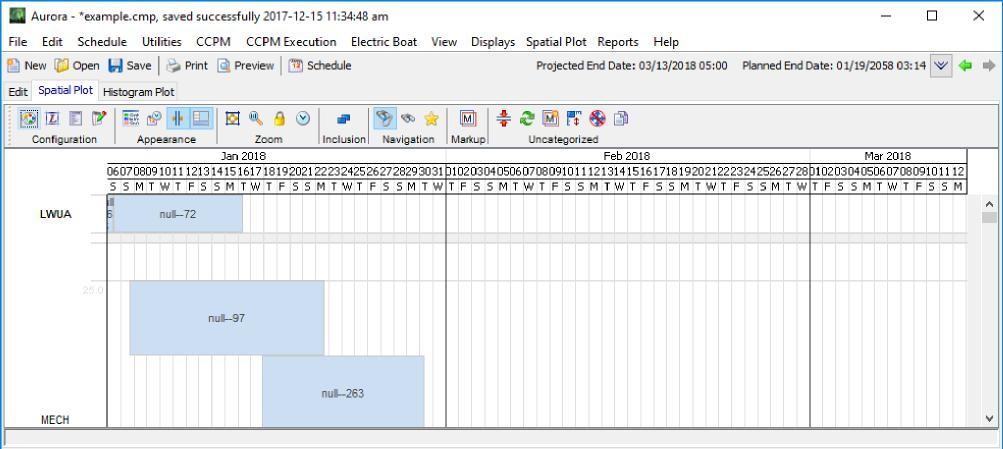The image size is (1003, 449).
Task: Click the vertical scrollbar down arrow
Action: click(990, 419)
